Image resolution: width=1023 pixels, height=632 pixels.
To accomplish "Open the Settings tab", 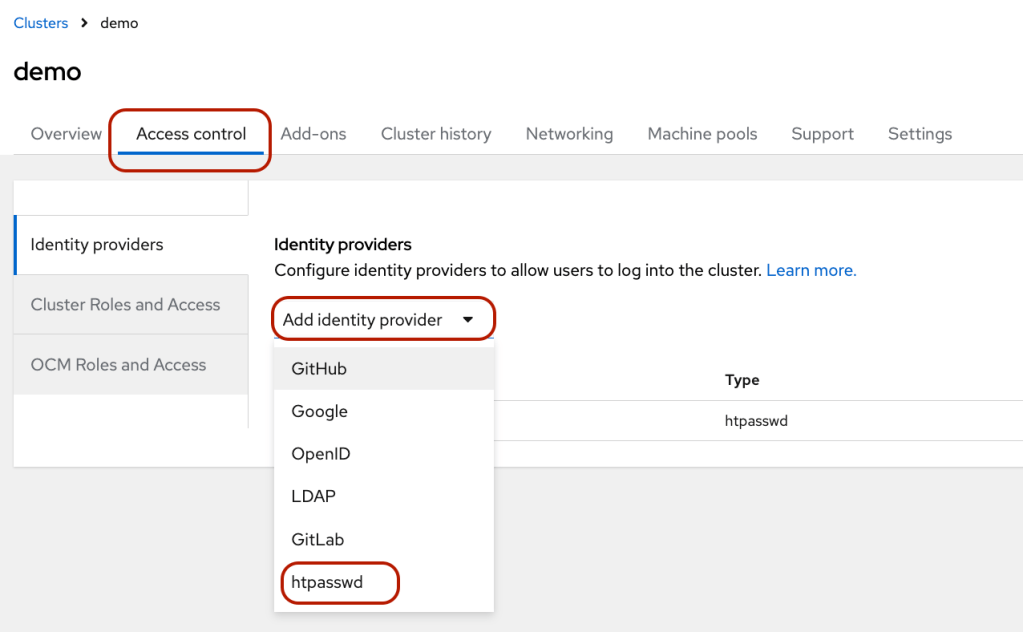I will [919, 134].
